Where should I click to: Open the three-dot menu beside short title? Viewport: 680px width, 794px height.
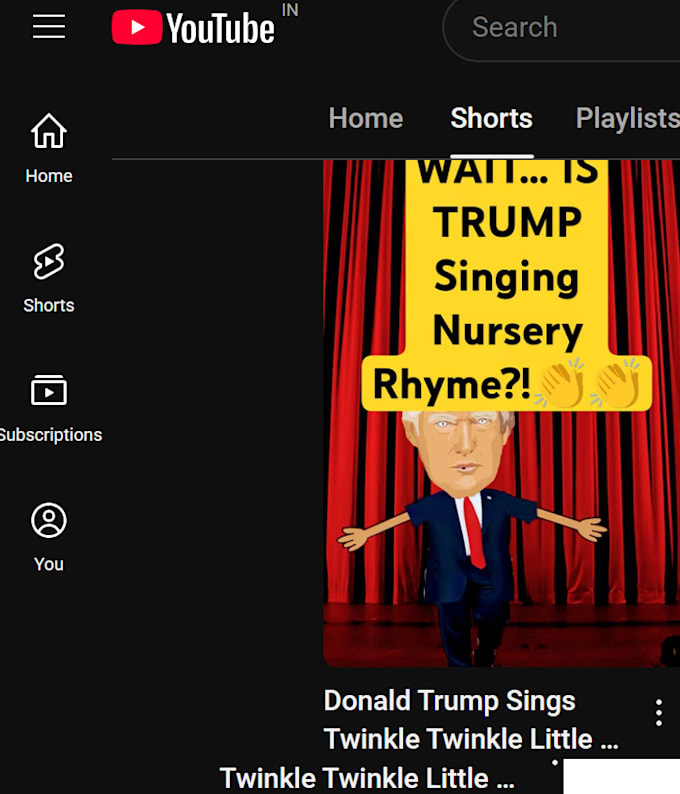(x=659, y=712)
